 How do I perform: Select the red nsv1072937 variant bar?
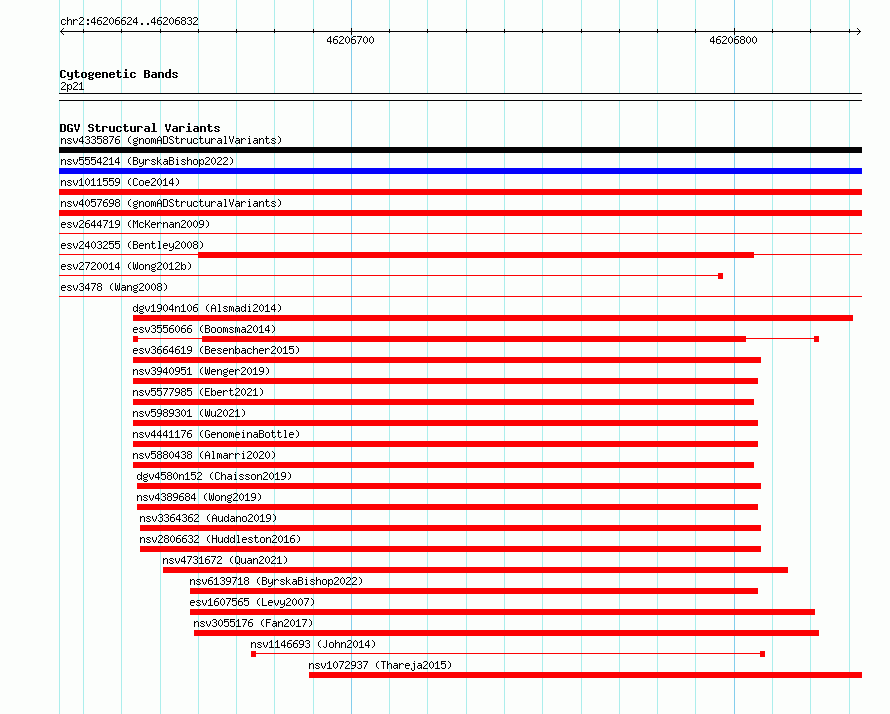tap(585, 675)
